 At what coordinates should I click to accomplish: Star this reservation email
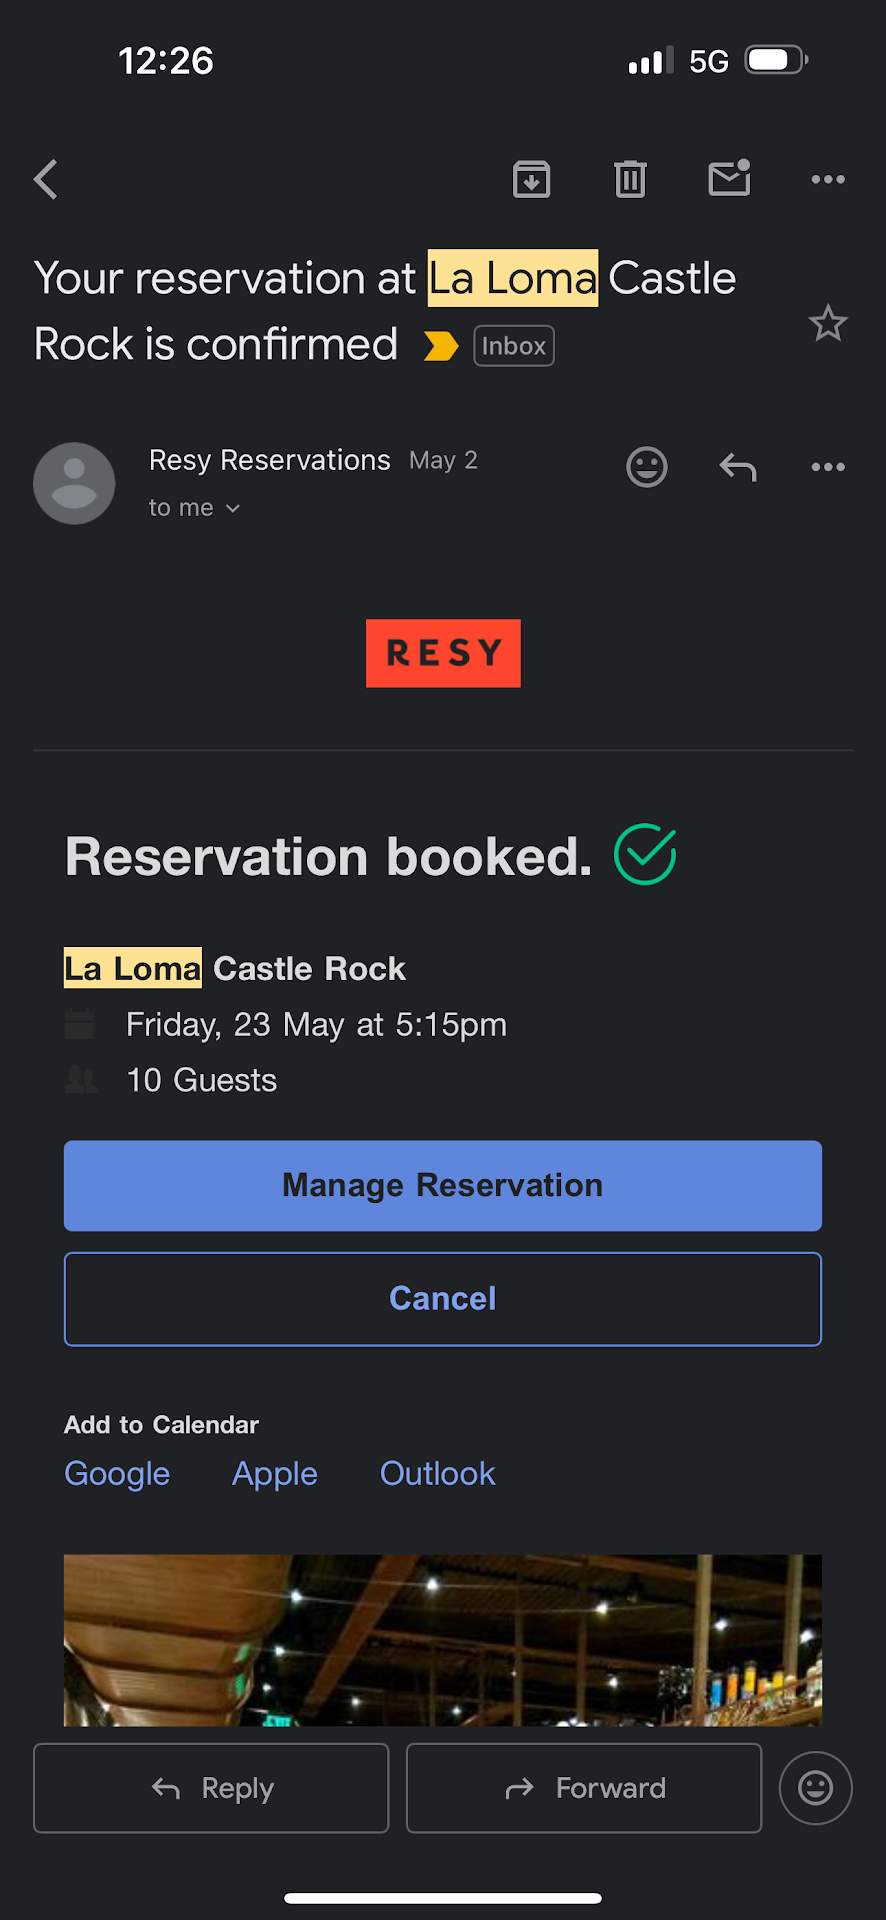coord(828,324)
